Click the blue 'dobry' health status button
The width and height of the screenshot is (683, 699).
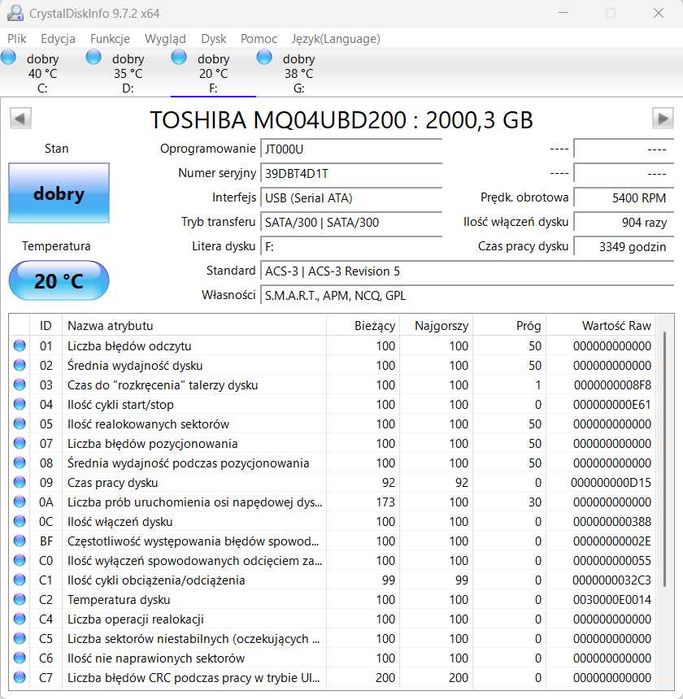click(x=59, y=193)
